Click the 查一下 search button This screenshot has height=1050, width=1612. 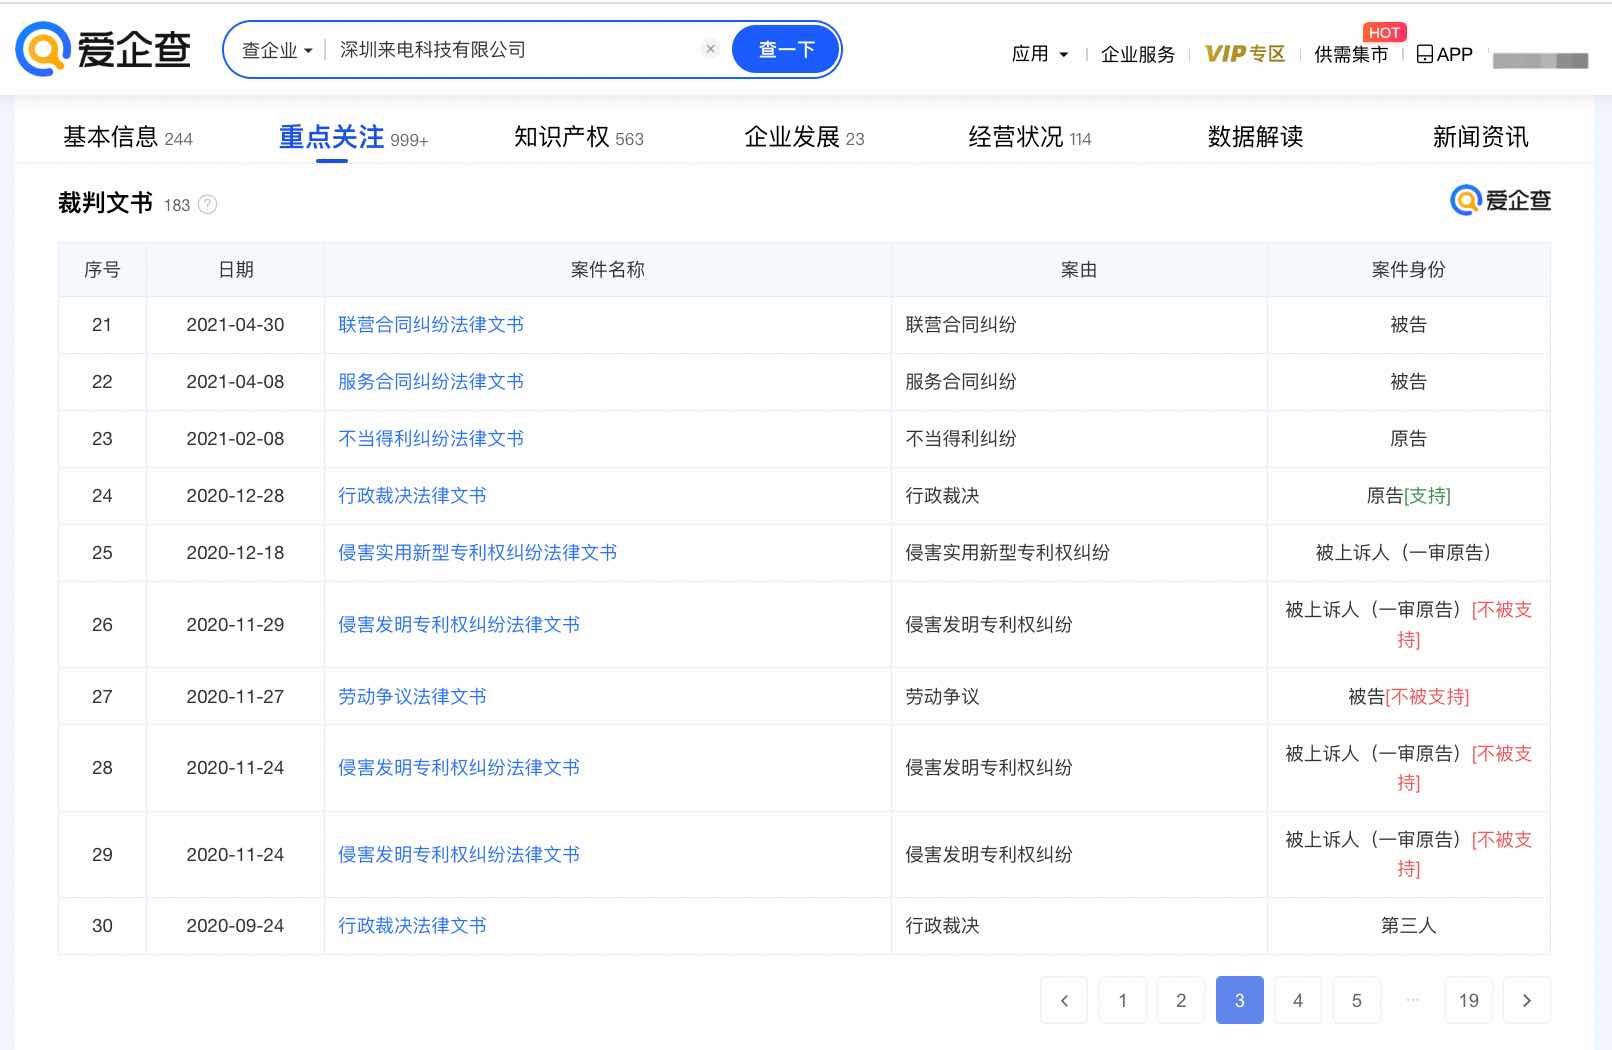pyautogui.click(x=786, y=49)
